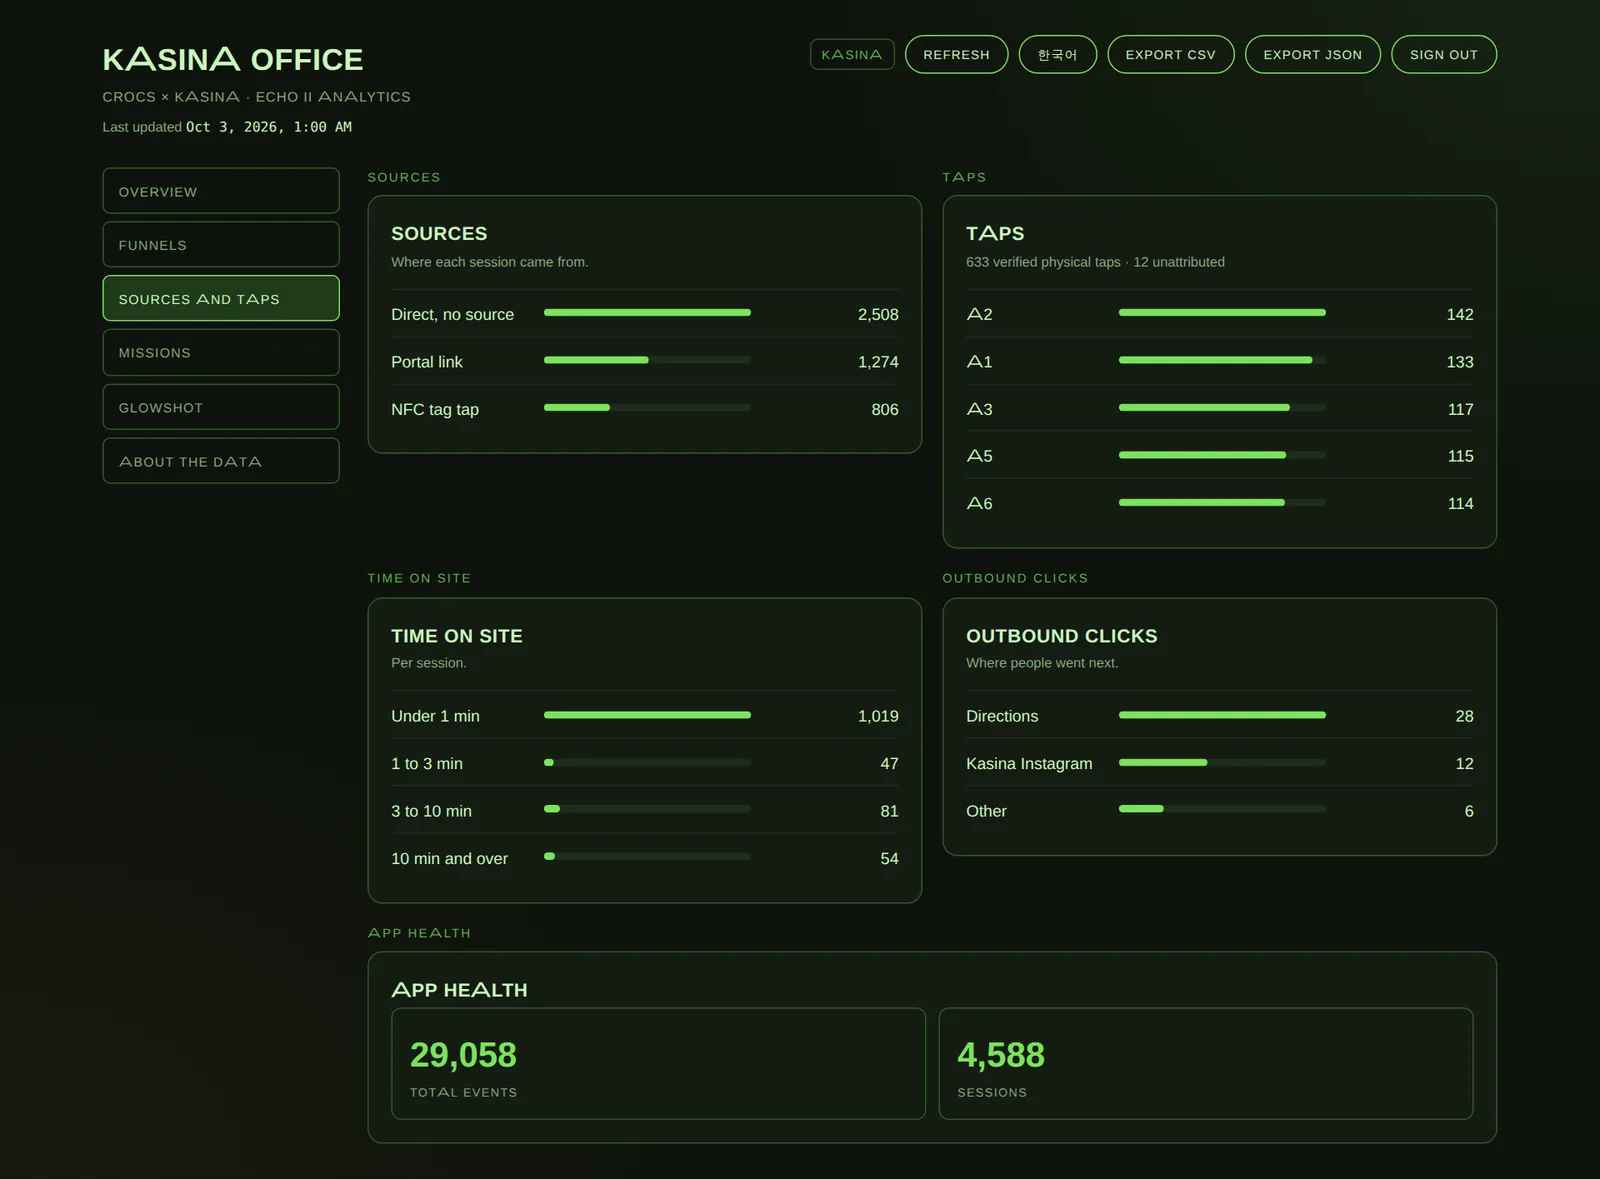Click the 47 value for 1 to 3 min
Screen dimensions: 1600x1179
889,764
